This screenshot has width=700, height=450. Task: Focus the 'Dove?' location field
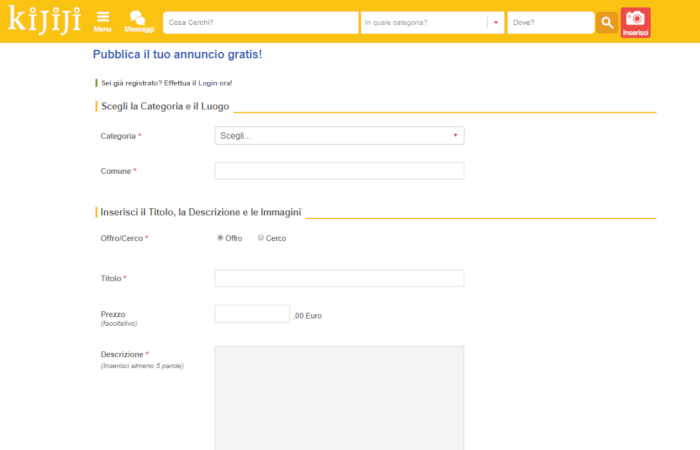[551, 22]
